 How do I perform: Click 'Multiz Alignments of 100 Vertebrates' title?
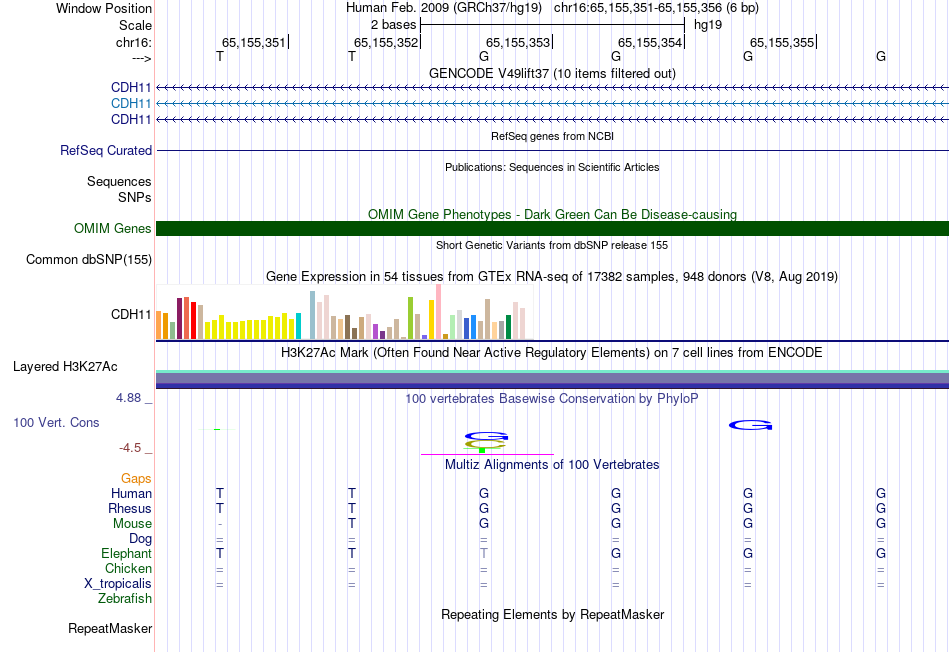(x=552, y=465)
